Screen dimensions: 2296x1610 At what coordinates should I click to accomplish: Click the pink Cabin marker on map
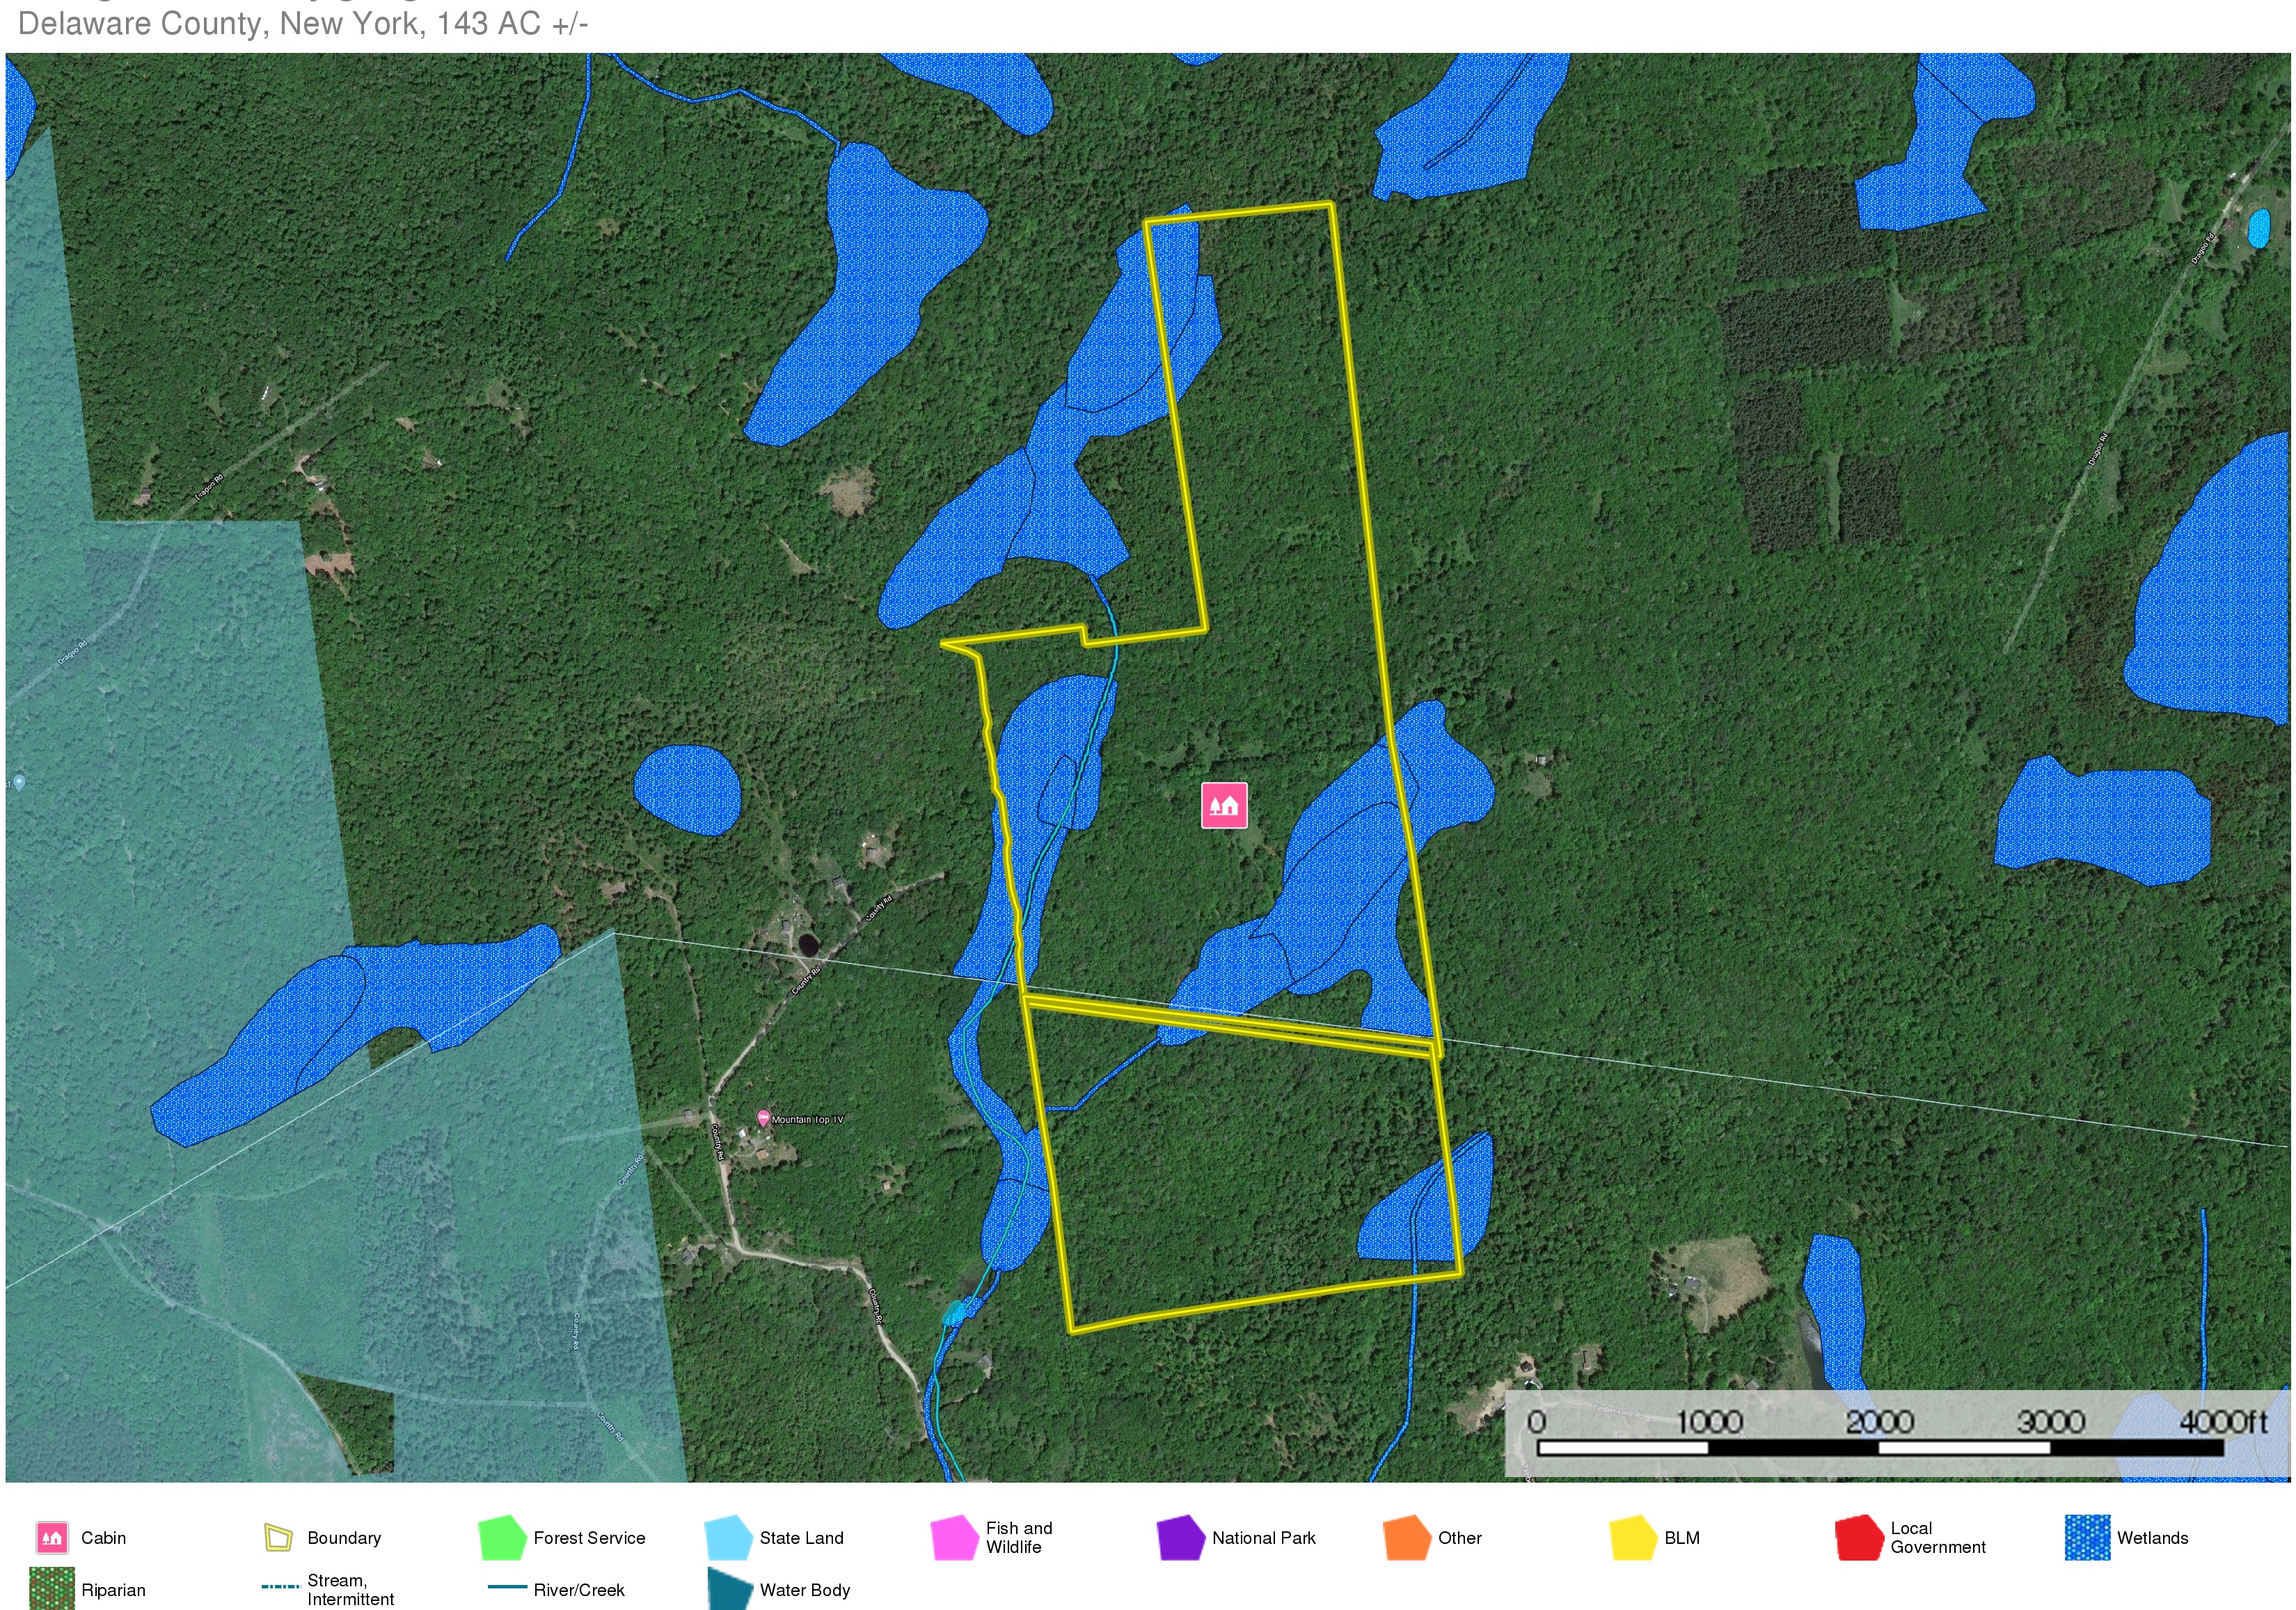pos(1224,806)
